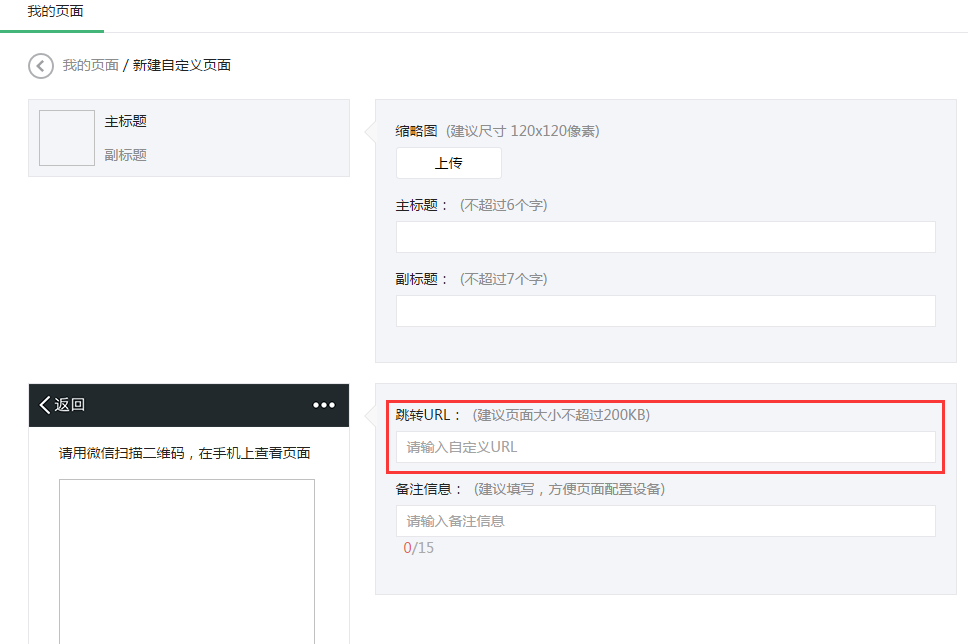Open the 我的页面 tab
Viewport: 968px width, 644px height.
point(55,11)
